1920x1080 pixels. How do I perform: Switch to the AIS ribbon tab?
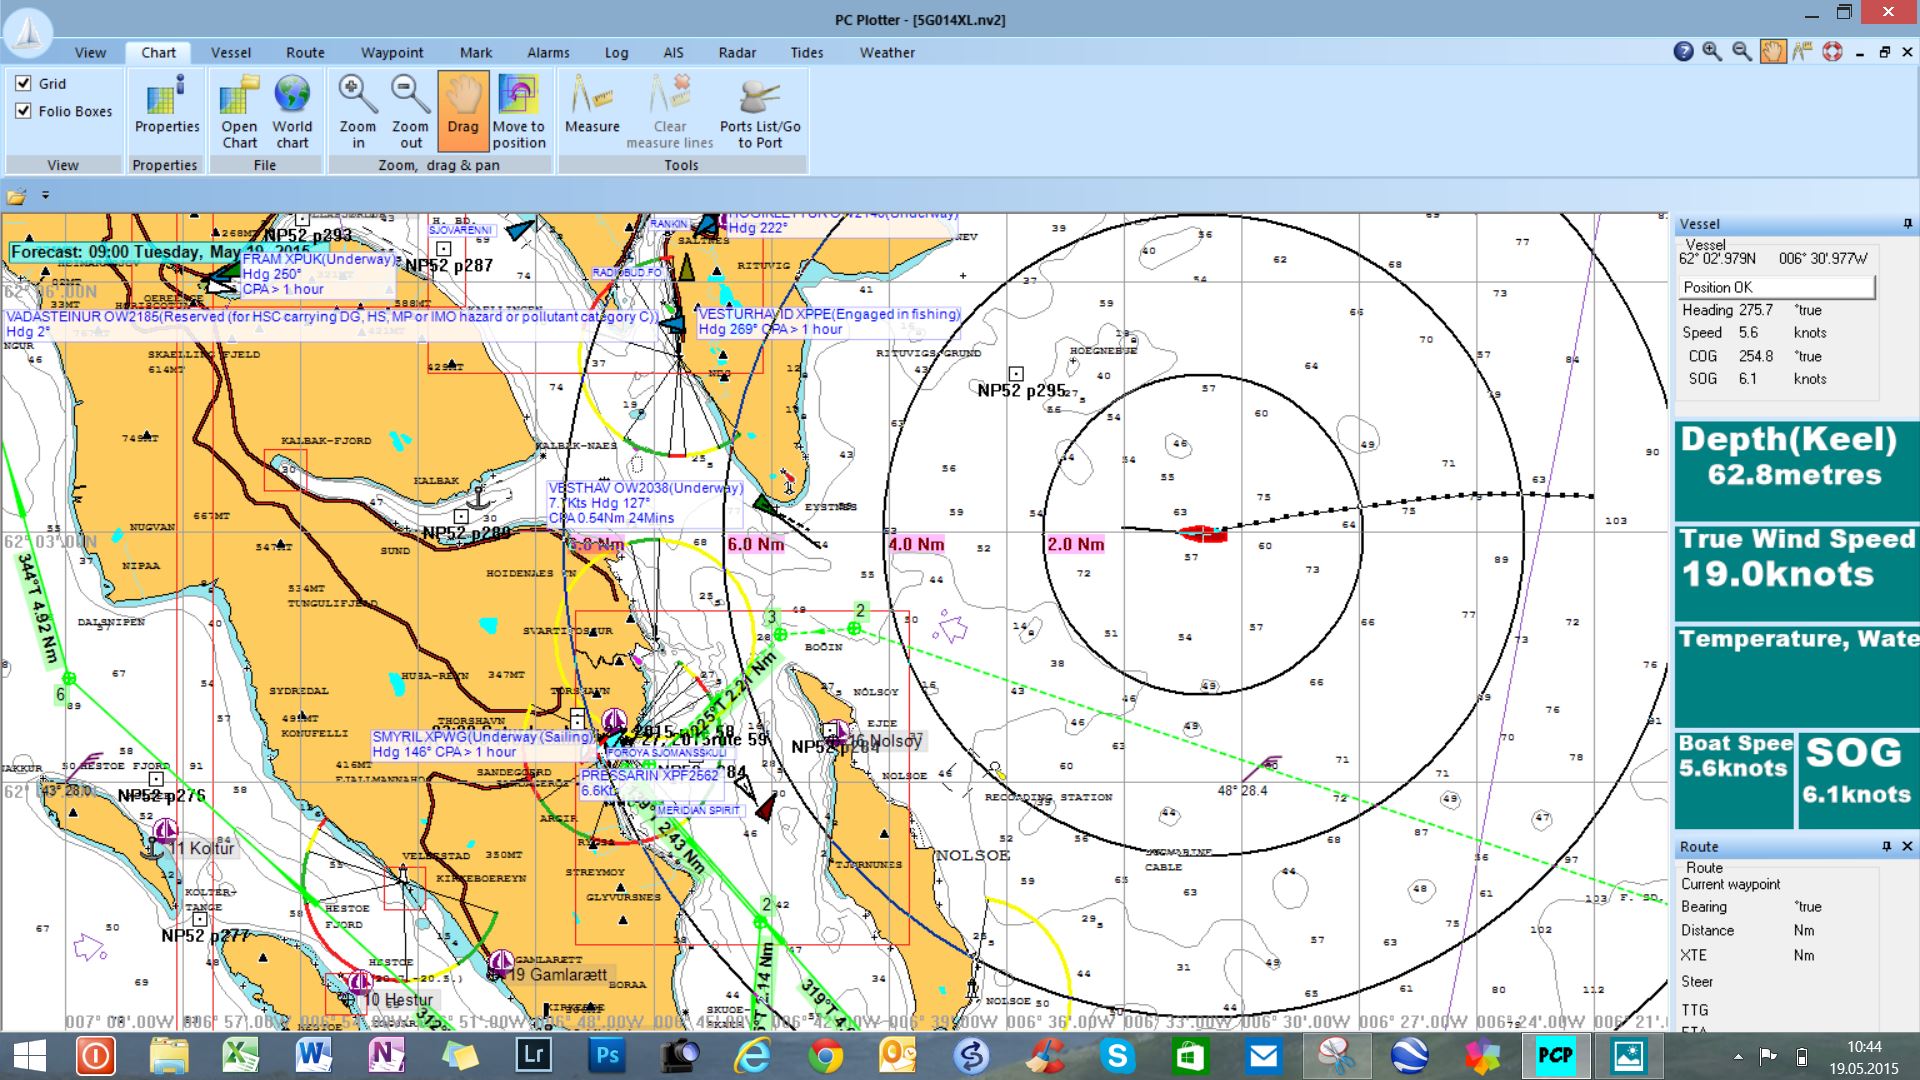point(673,53)
